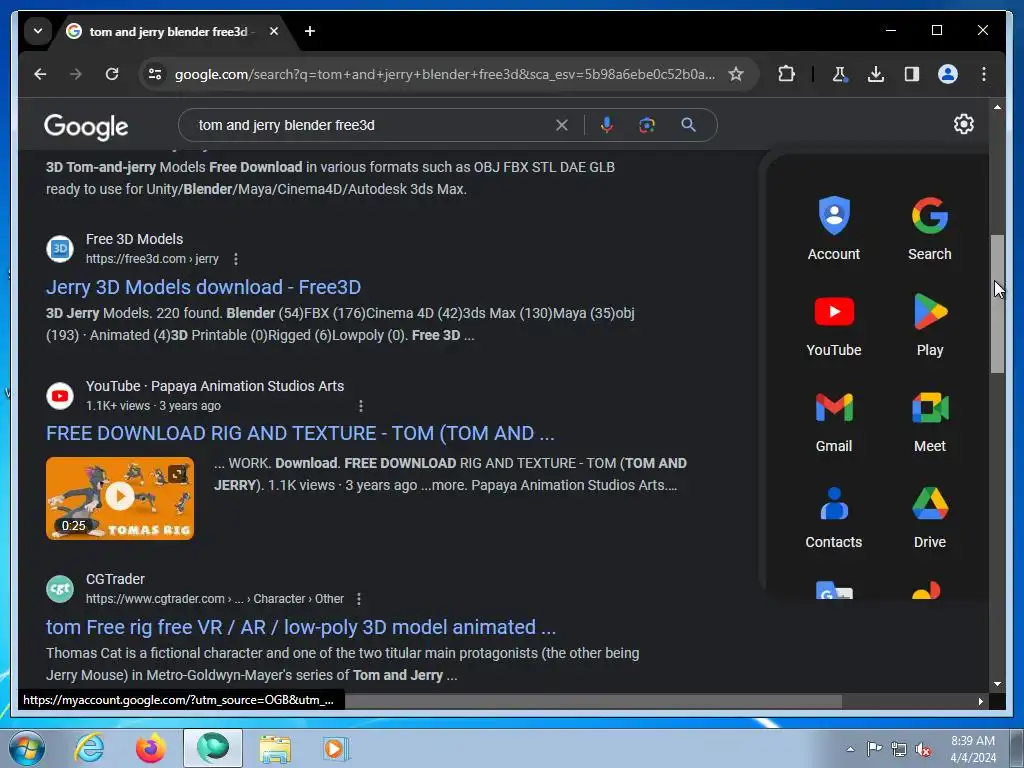Open the Google Account app icon

(833, 229)
